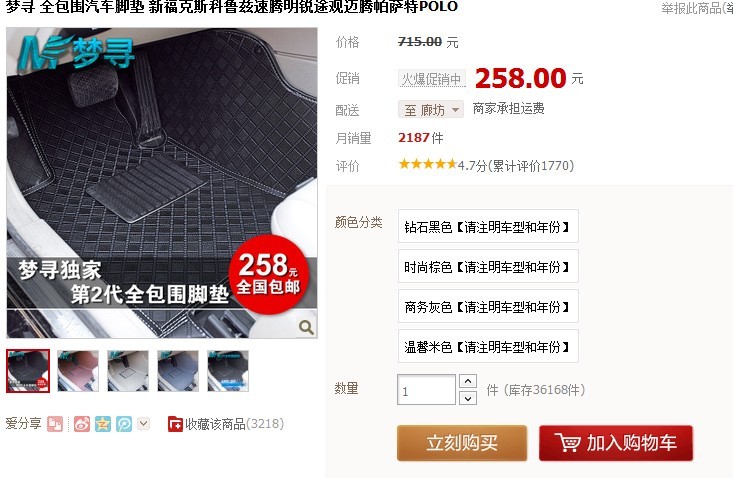733x478 pixels.
Task: Click the red favorite folder icon
Action: [175, 424]
